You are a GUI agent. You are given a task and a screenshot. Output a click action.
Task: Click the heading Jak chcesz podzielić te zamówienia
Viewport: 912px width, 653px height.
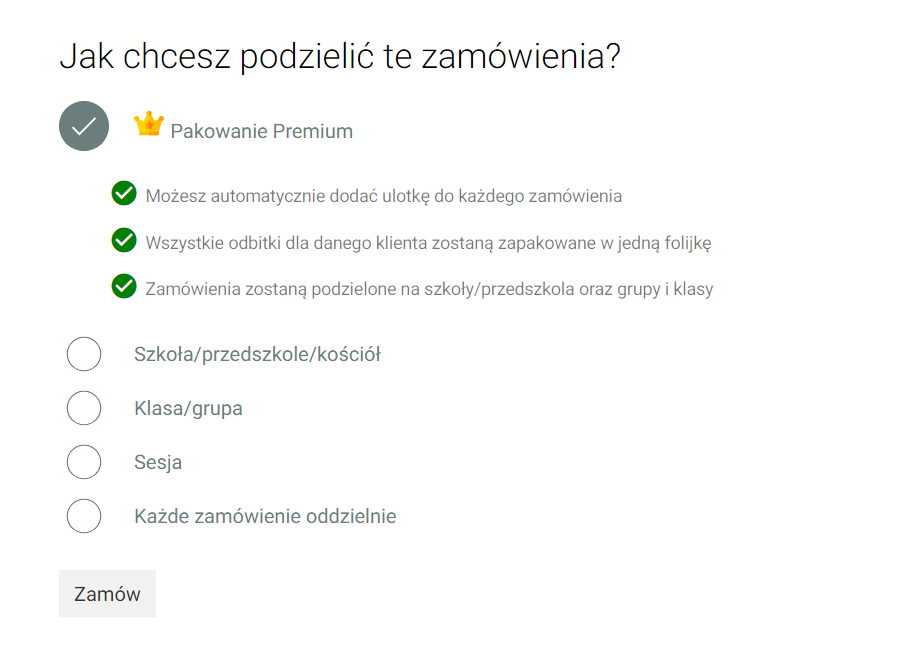[x=340, y=56]
